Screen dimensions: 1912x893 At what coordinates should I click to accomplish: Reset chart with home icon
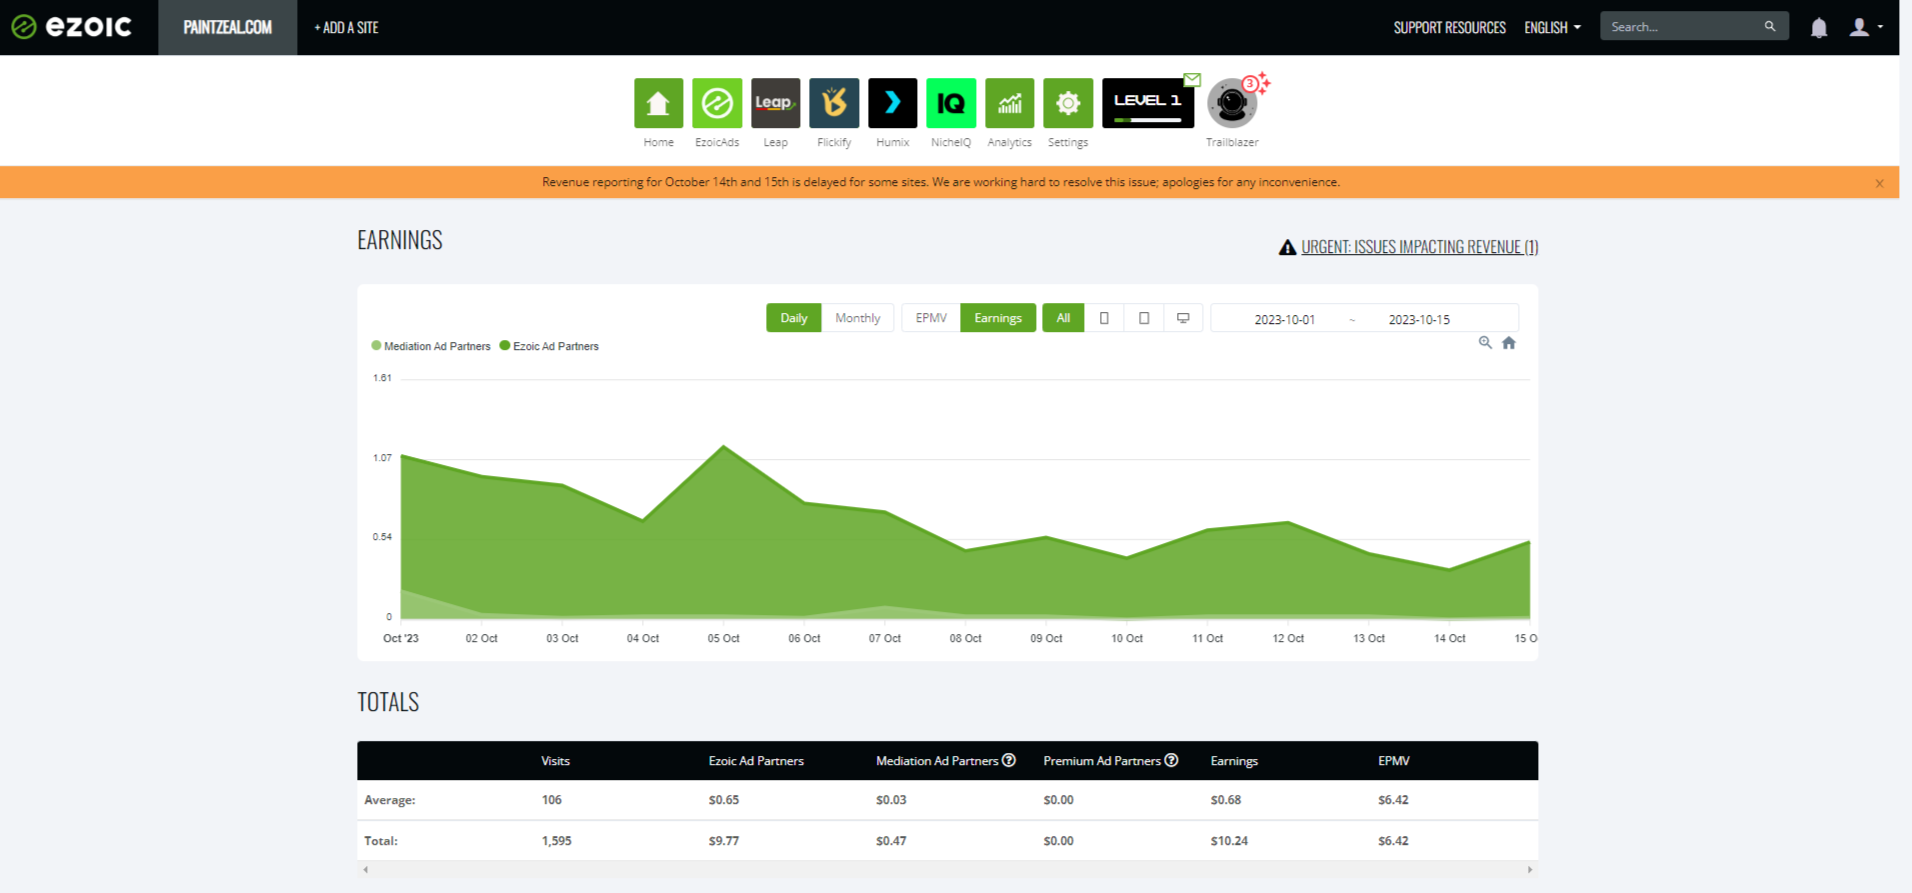[x=1509, y=343]
